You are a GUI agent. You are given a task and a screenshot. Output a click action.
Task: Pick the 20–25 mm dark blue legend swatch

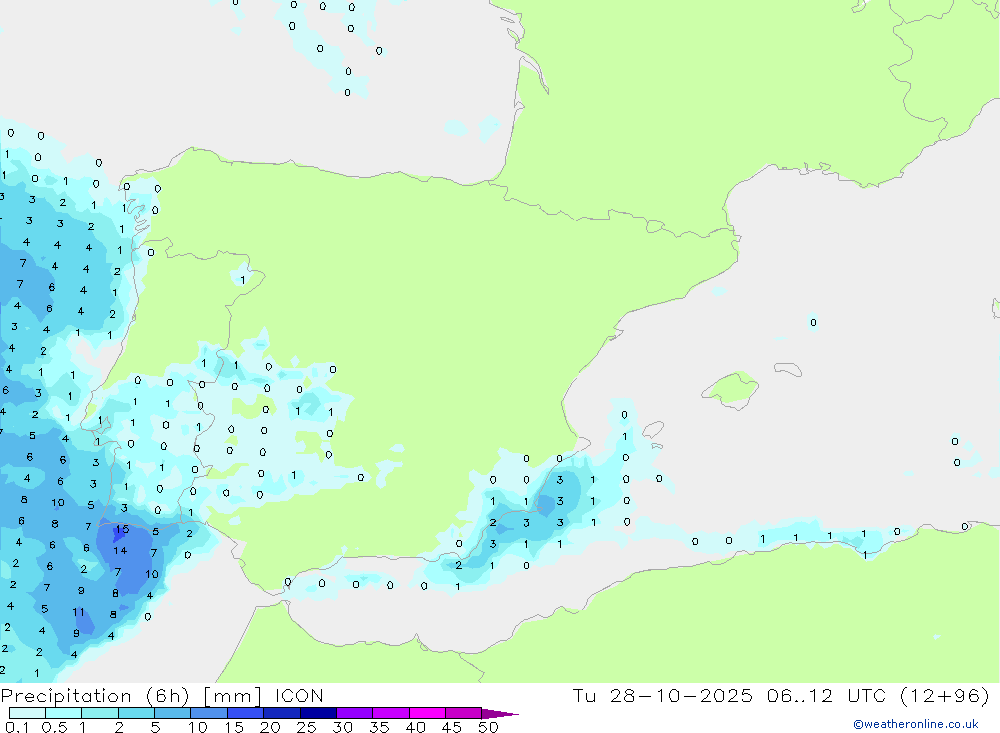[x=282, y=713]
